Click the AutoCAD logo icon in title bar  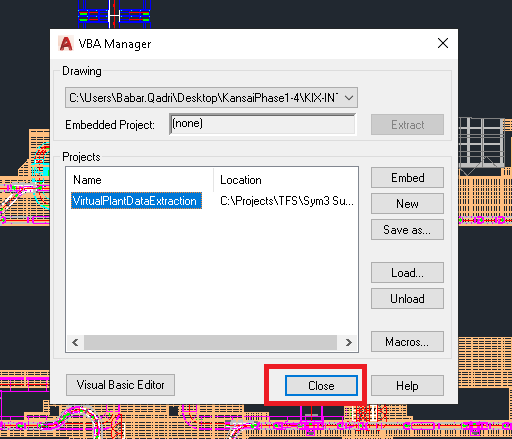pos(66,44)
